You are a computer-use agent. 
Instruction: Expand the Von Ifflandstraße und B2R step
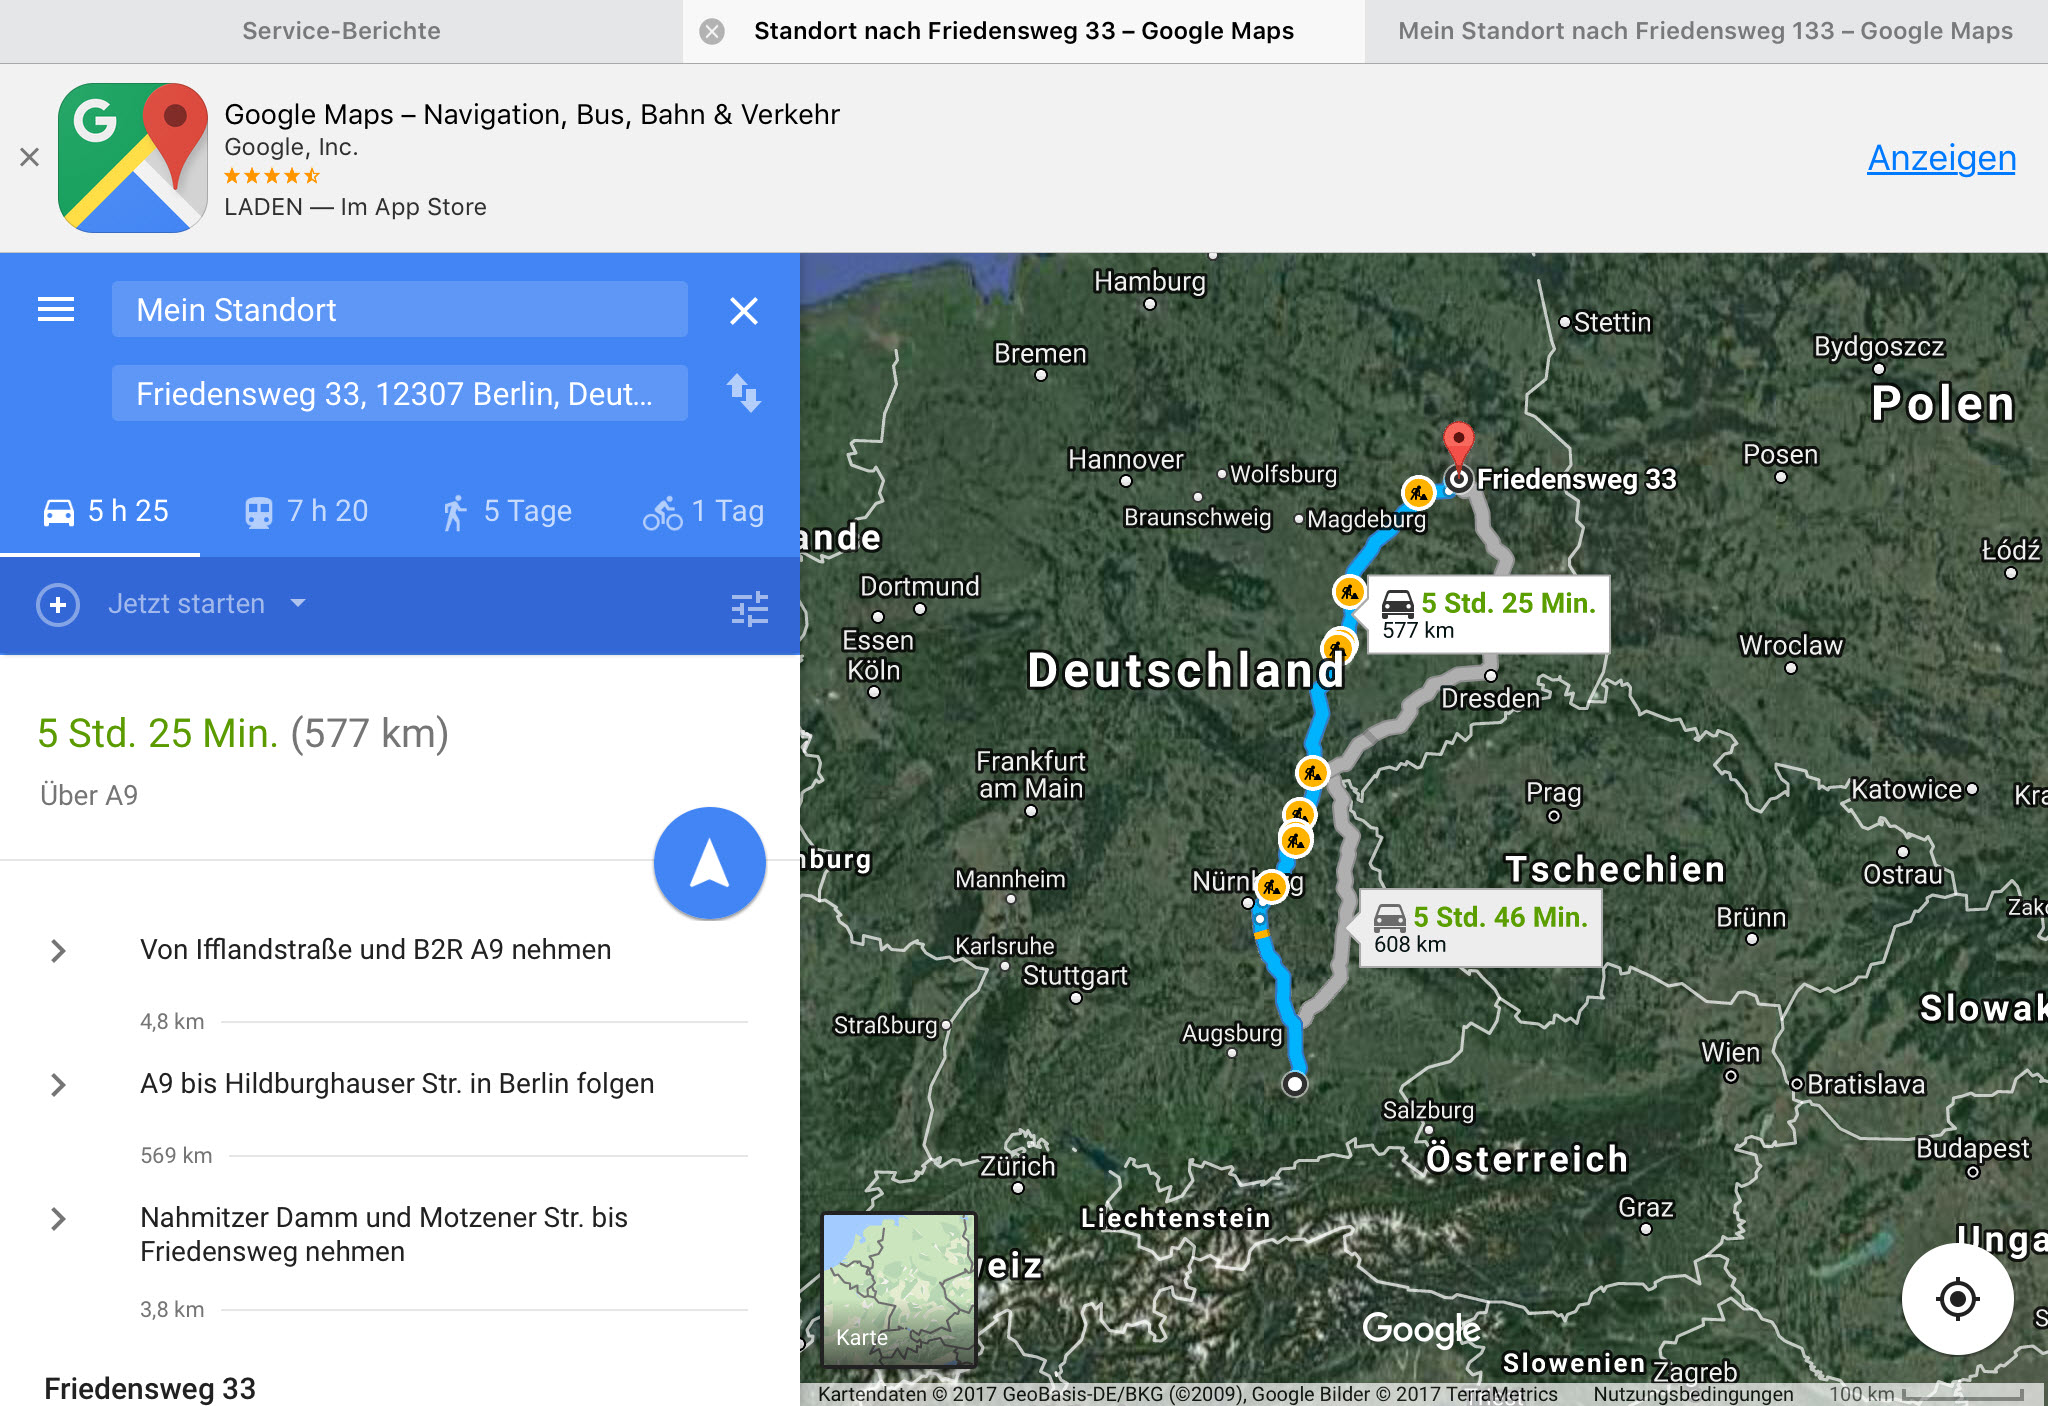click(x=59, y=950)
